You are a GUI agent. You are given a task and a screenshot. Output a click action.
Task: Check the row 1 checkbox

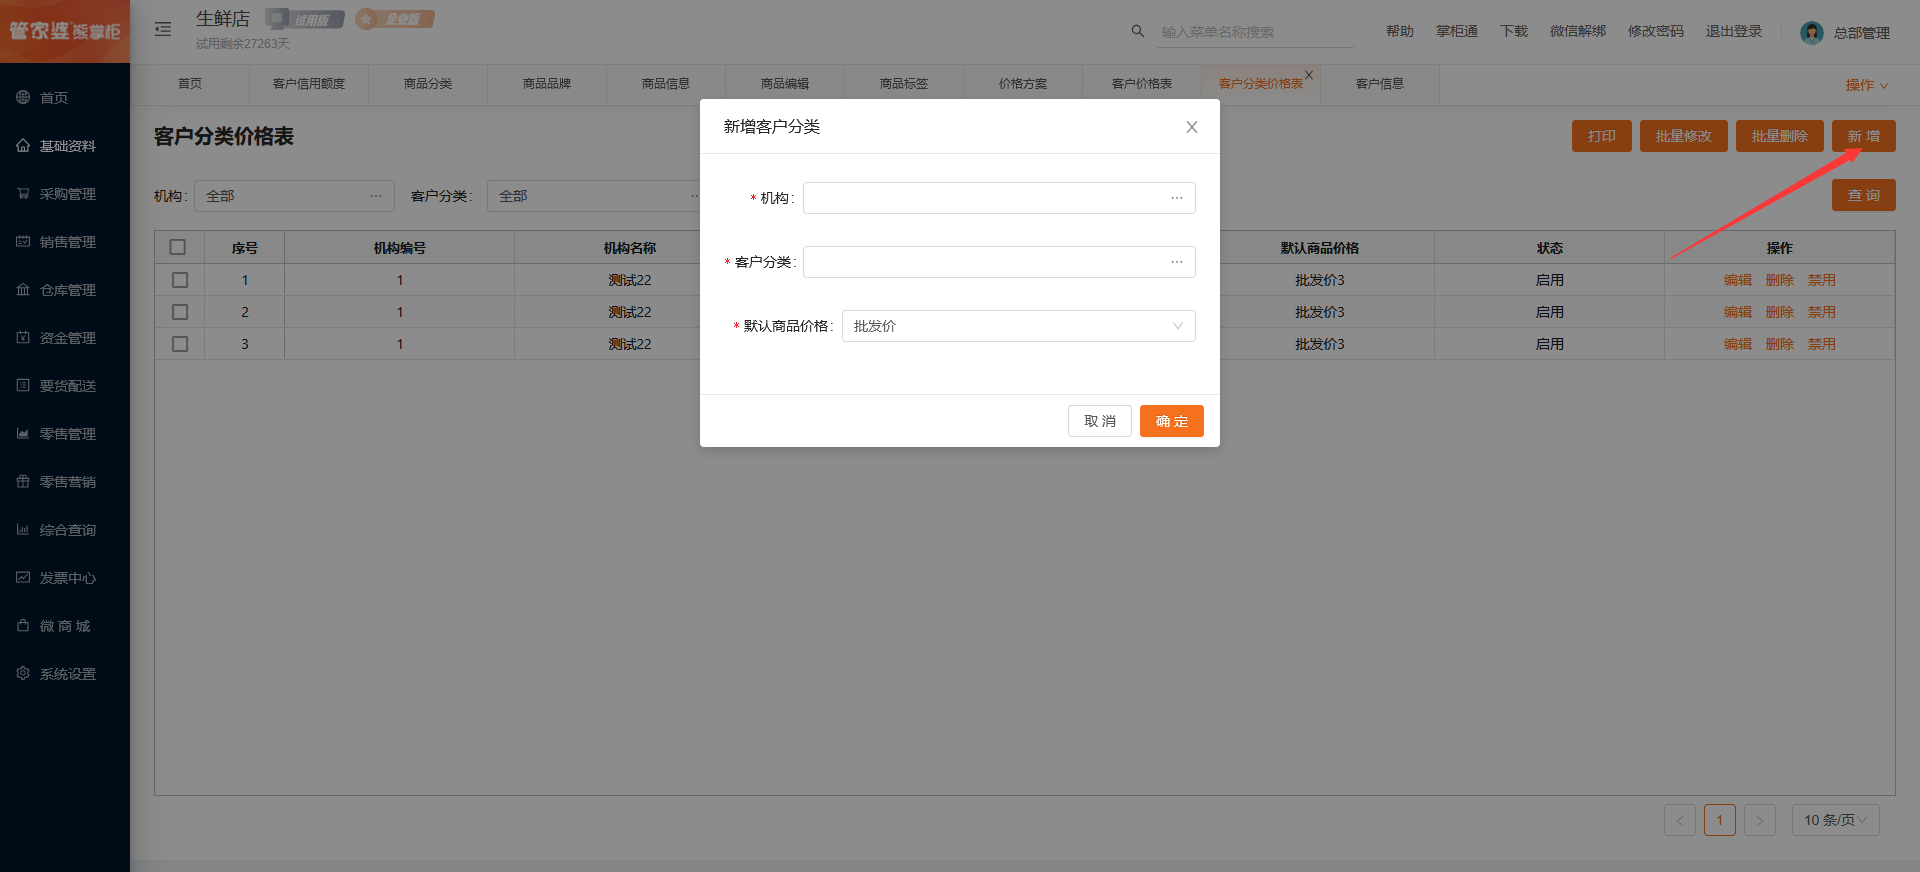pos(180,280)
